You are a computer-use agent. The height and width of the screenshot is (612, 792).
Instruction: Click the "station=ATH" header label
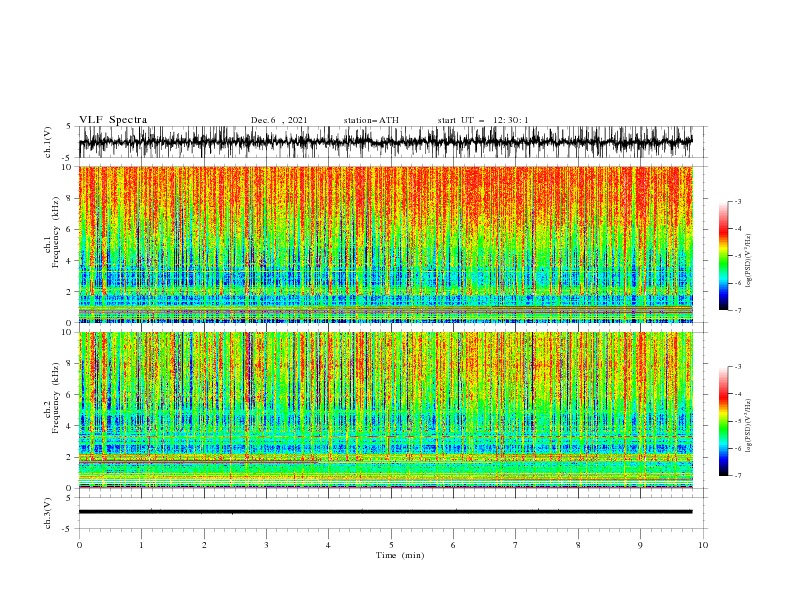pos(371,120)
